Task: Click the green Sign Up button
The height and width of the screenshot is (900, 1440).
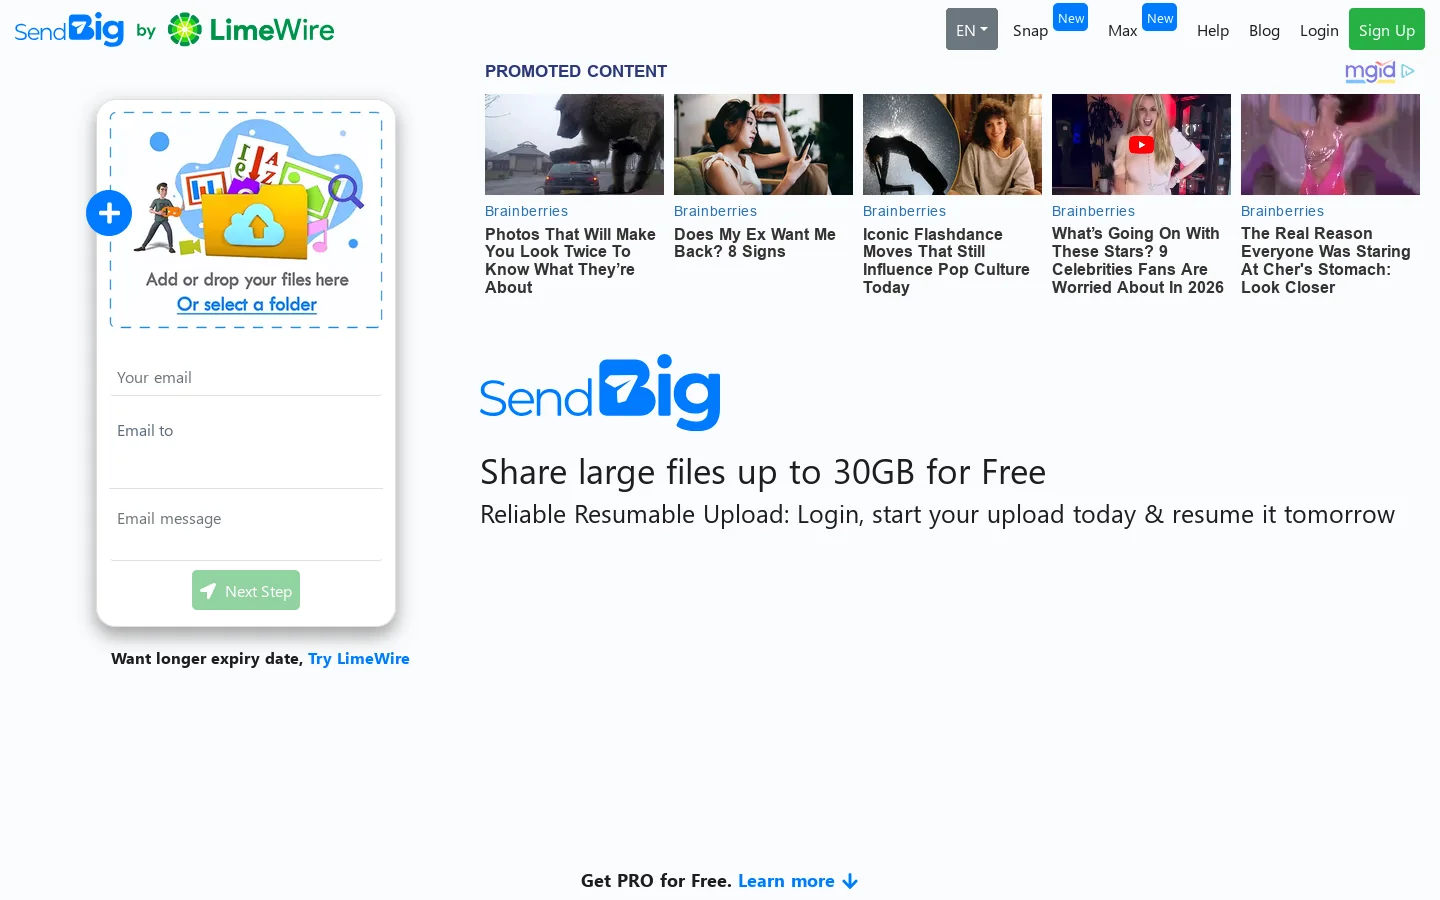Action: coord(1387,30)
